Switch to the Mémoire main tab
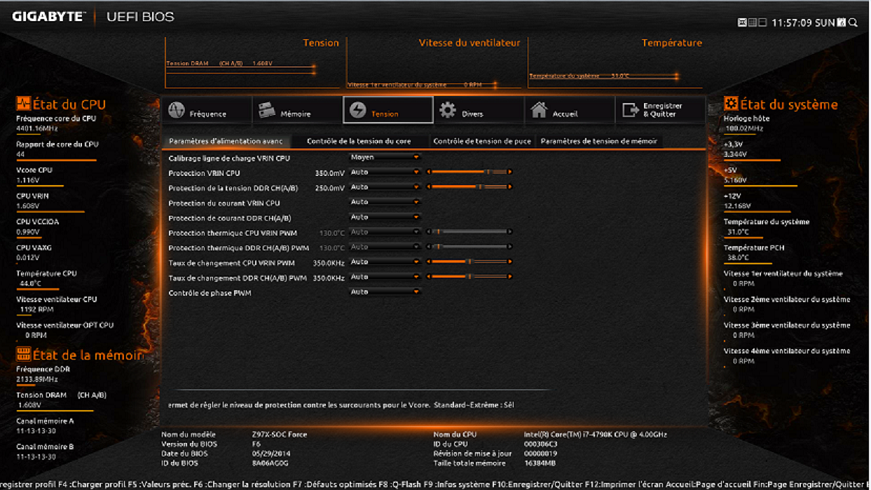Viewport: 871px width, 490px height. [297, 110]
